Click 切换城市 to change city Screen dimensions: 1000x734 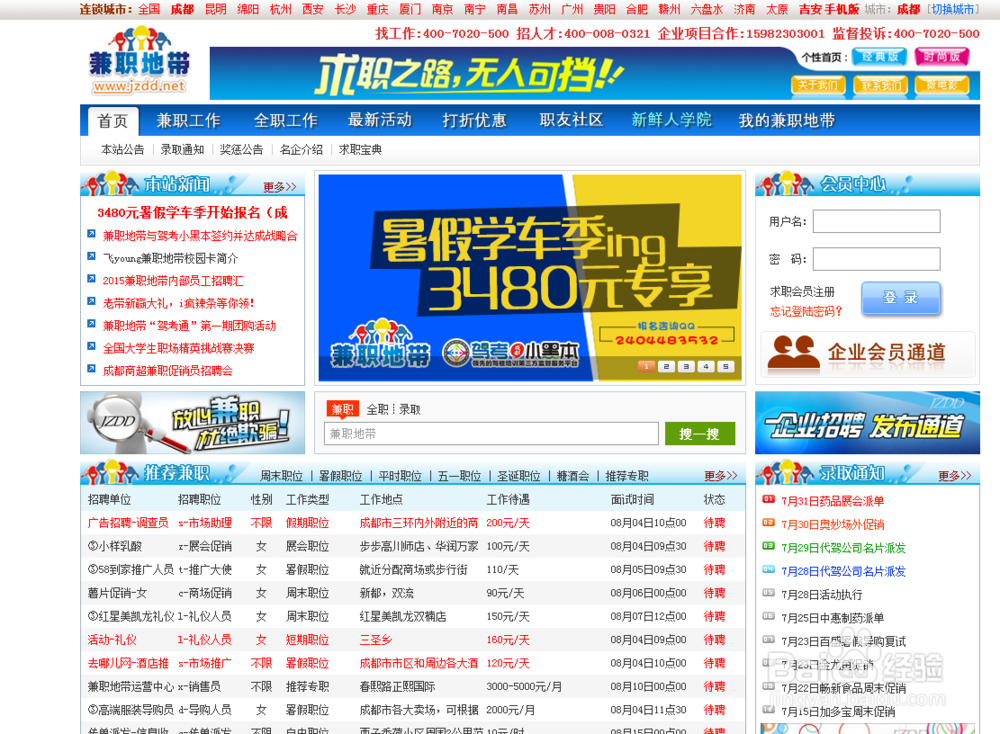point(953,10)
